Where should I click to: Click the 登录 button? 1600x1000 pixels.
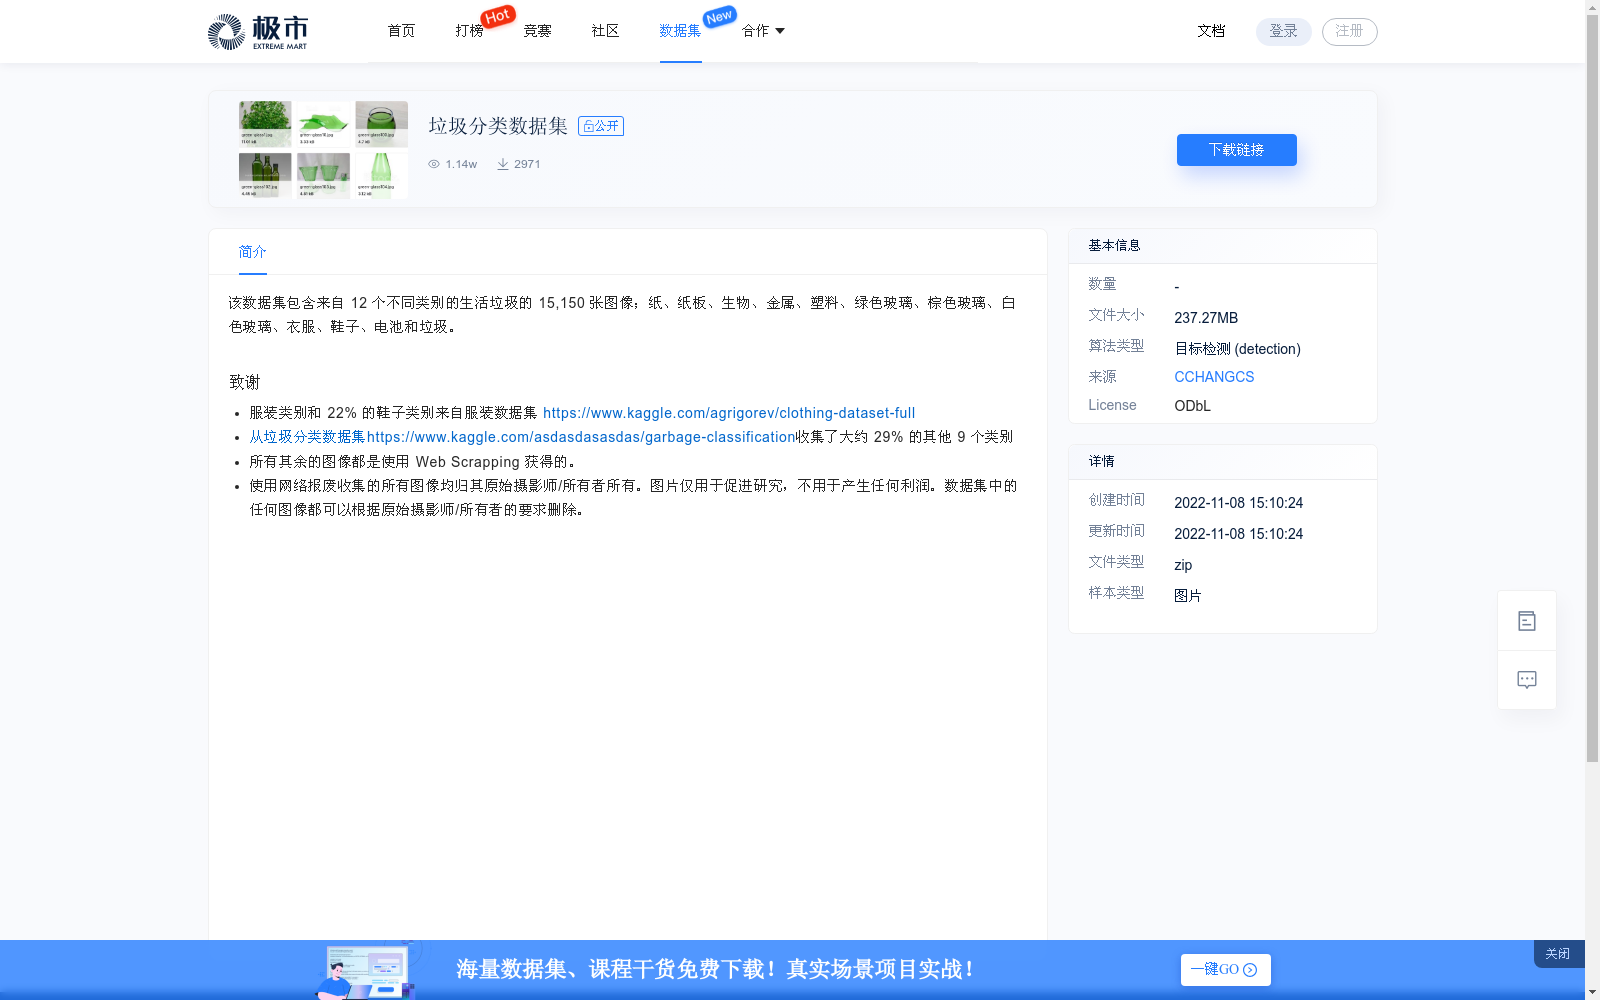(x=1283, y=31)
